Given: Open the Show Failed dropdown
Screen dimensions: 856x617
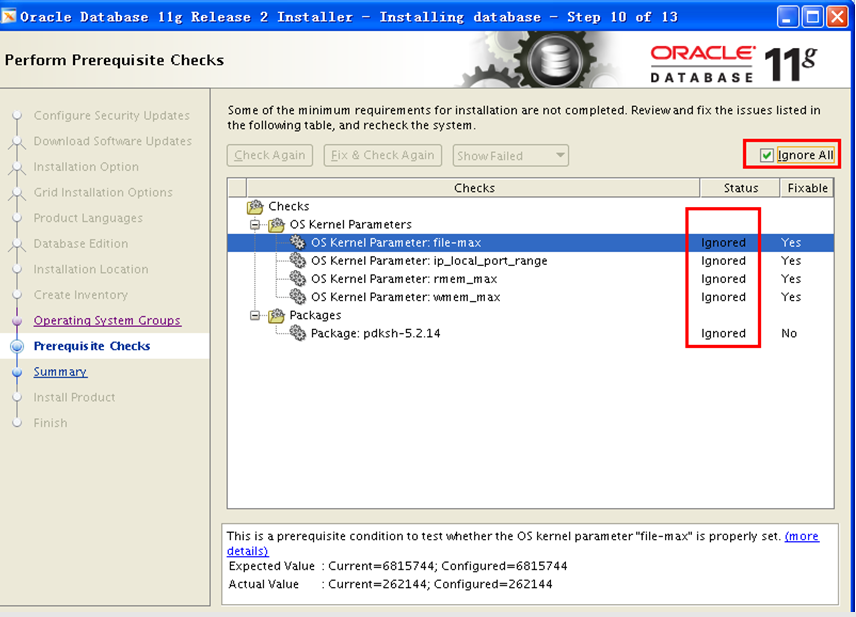Looking at the screenshot, I should 510,156.
